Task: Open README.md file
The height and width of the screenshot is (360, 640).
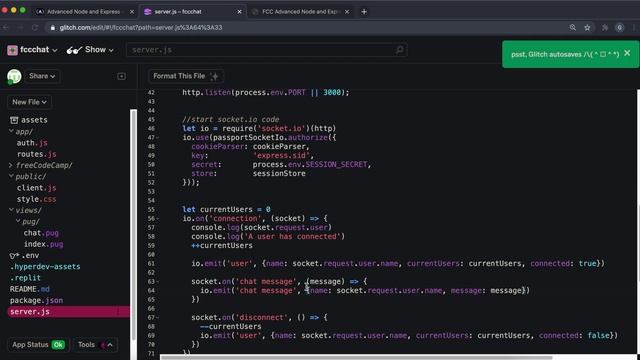Action: pyautogui.click(x=29, y=289)
